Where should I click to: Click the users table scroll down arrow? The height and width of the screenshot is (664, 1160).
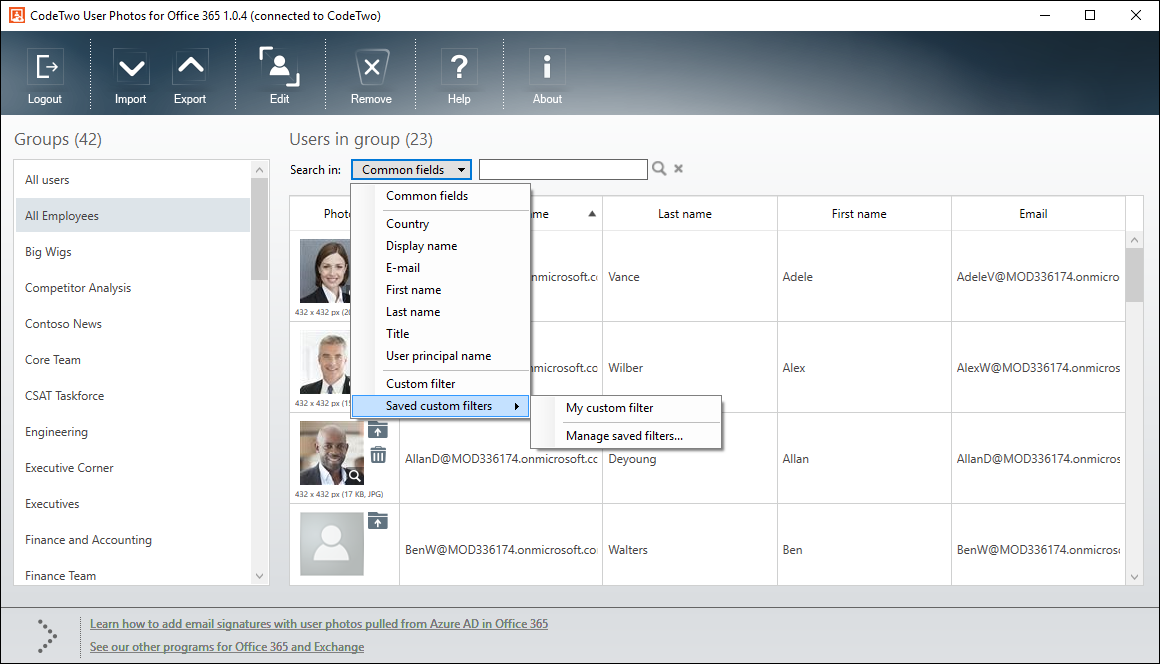click(1134, 577)
